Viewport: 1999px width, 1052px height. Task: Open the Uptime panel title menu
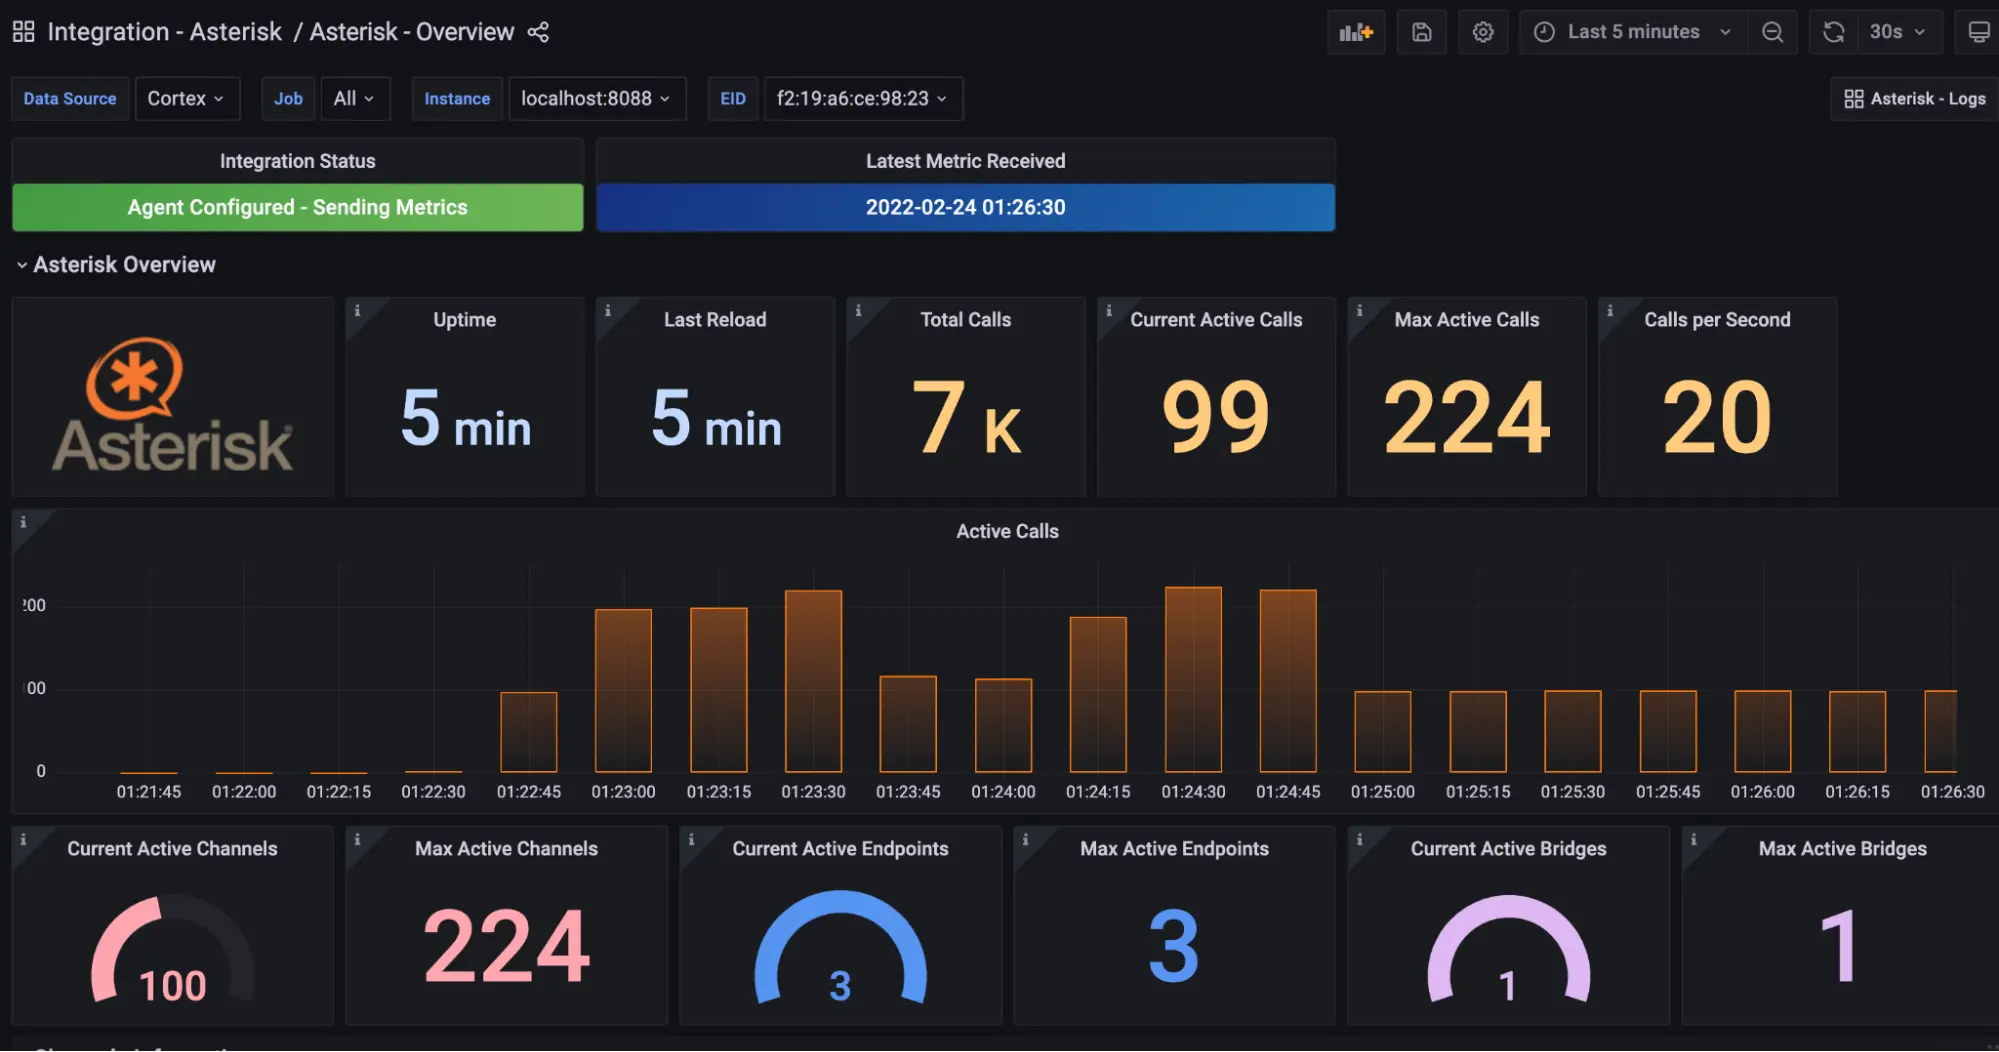464,320
